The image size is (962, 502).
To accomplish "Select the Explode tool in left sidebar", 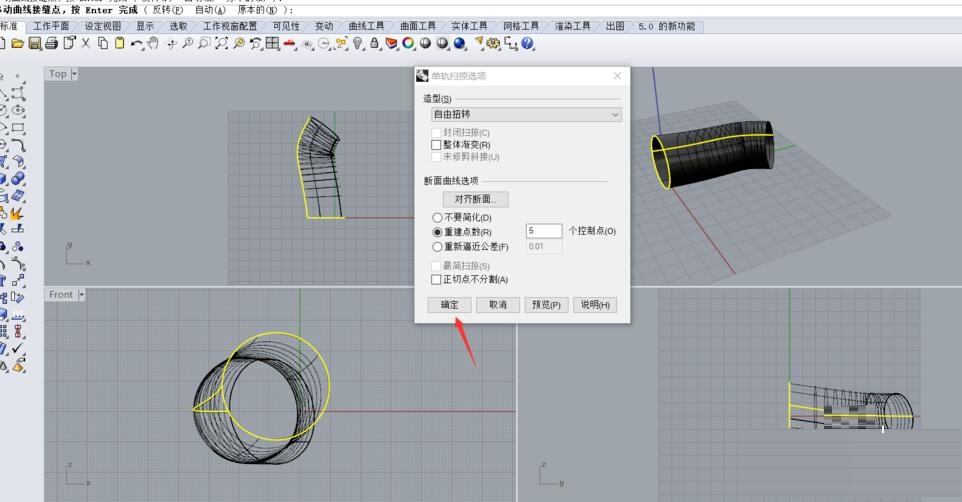I will coord(16,214).
